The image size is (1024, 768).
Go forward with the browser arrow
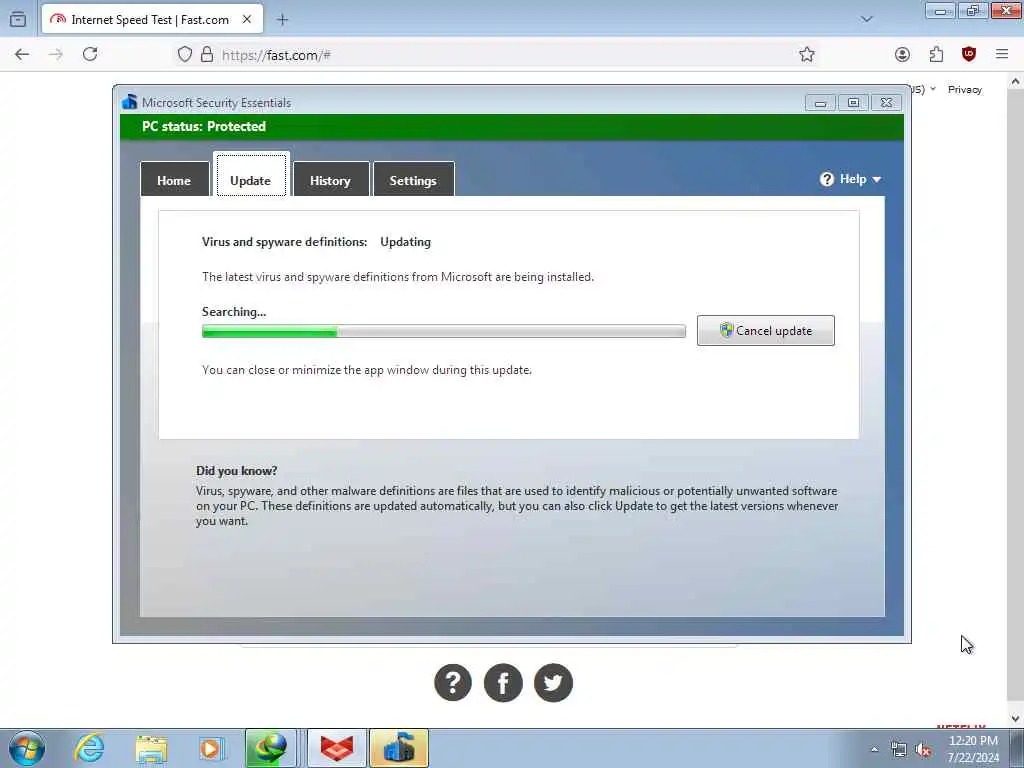pyautogui.click(x=56, y=54)
